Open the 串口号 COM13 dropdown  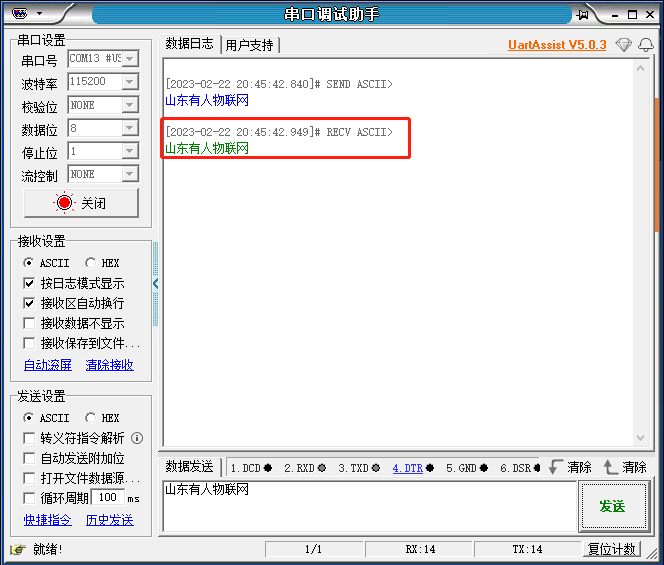(130, 58)
